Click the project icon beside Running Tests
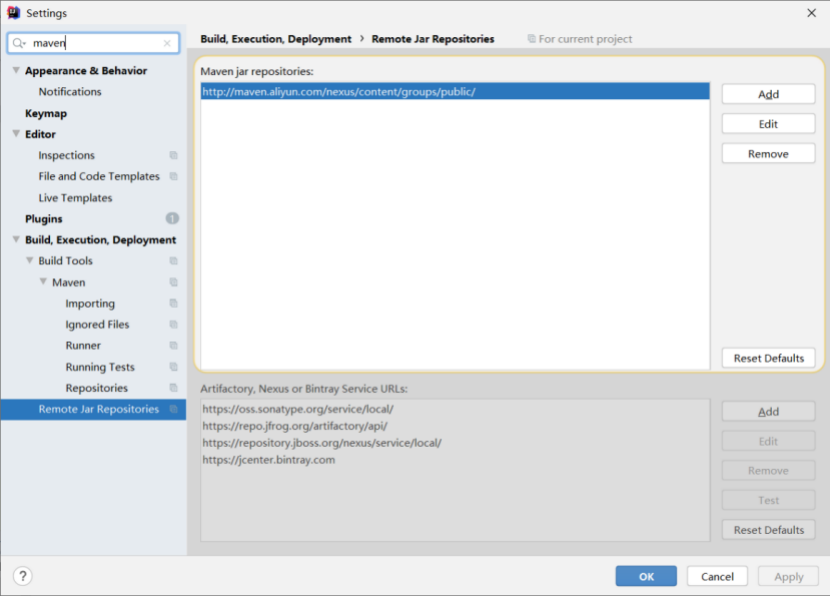 [x=174, y=367]
